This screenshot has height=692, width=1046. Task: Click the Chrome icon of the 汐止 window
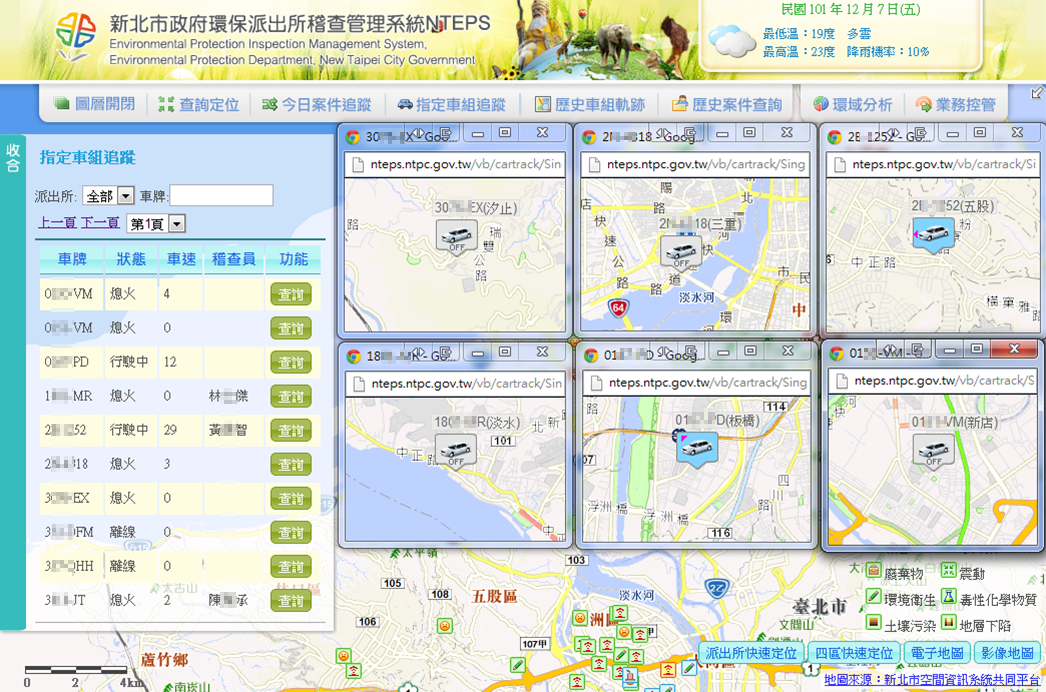(x=352, y=137)
